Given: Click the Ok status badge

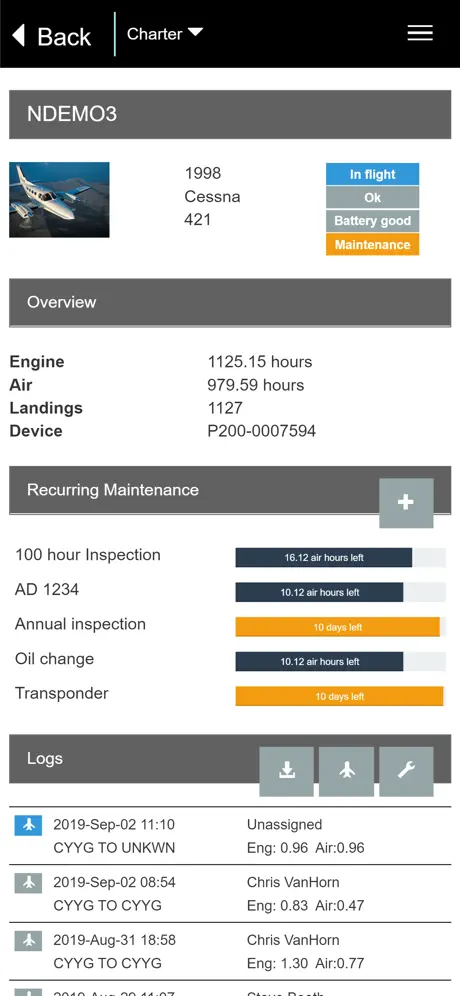Looking at the screenshot, I should tap(372, 198).
